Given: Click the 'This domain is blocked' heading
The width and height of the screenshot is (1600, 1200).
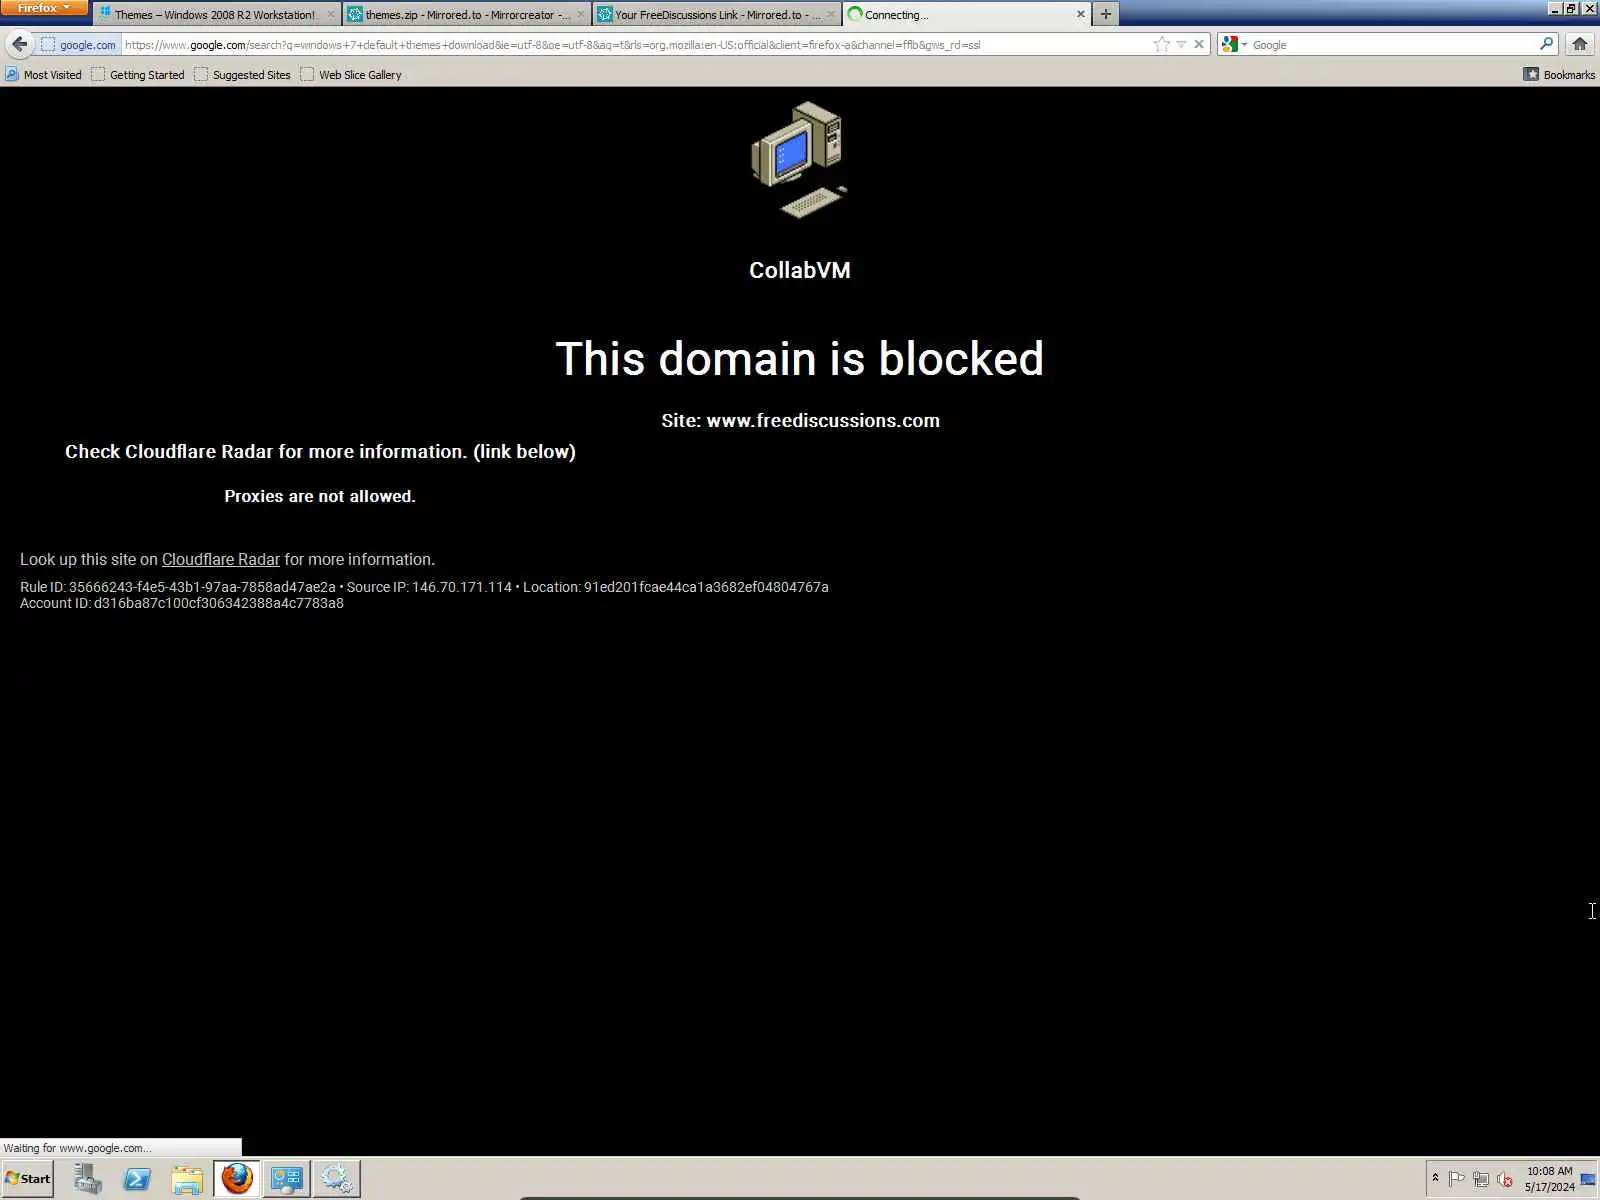Looking at the screenshot, I should 799,359.
